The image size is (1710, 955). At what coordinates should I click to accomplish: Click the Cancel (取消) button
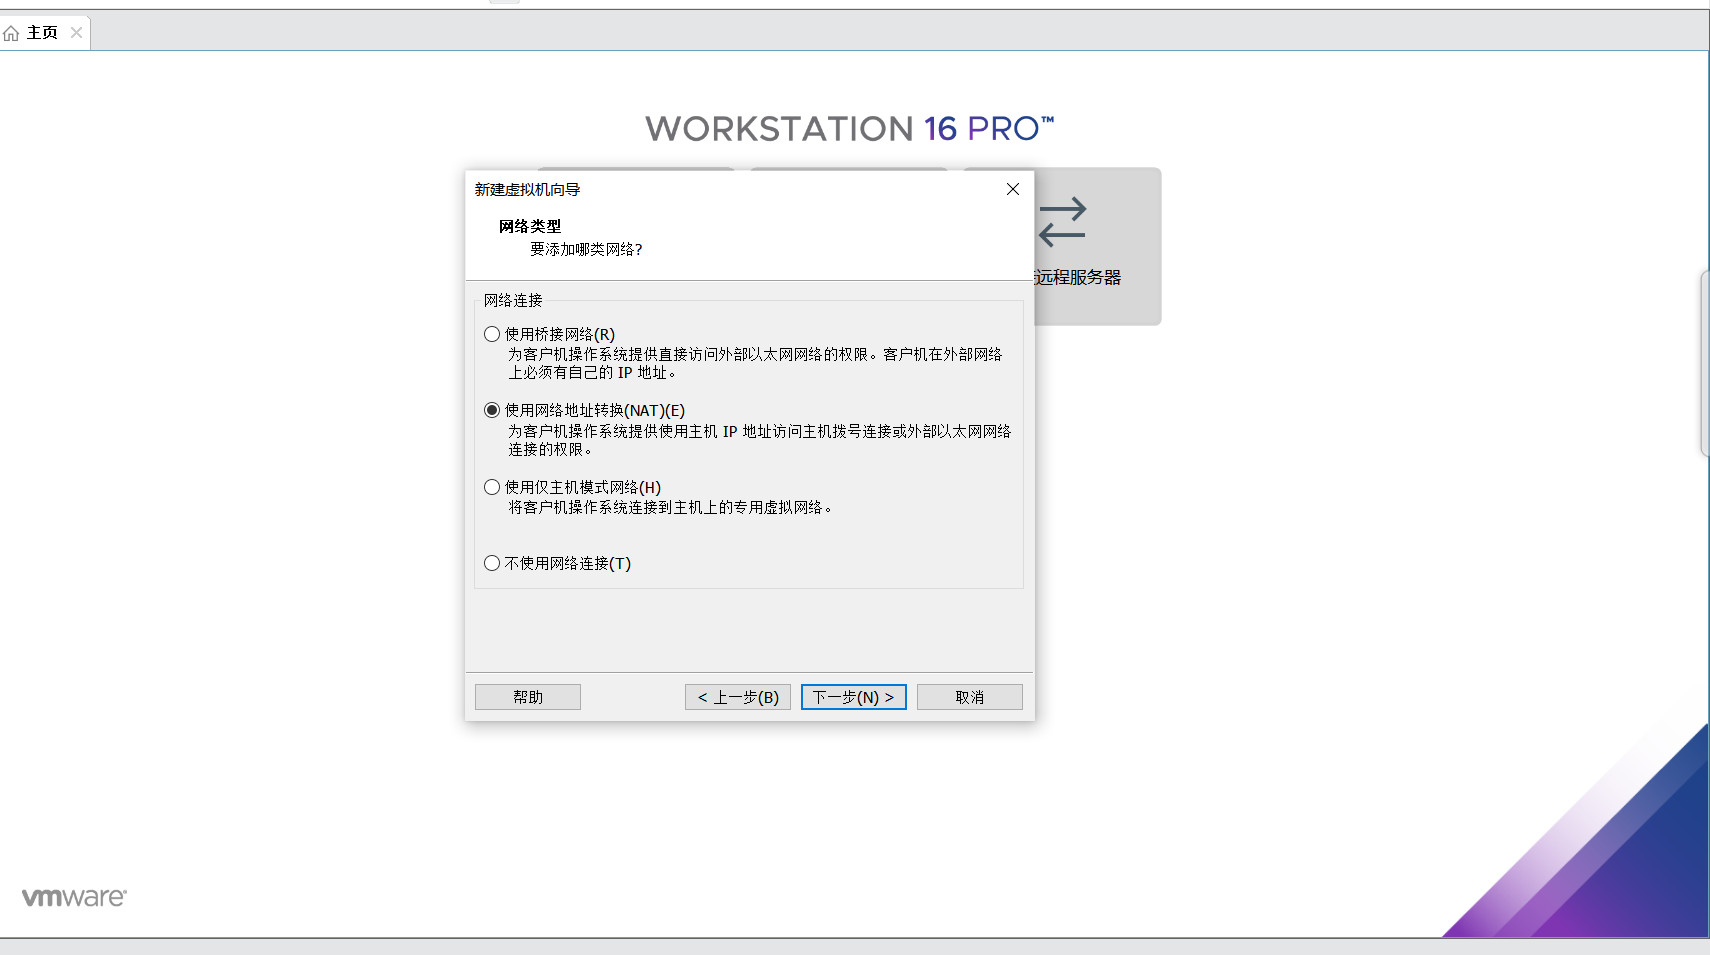[x=970, y=697]
